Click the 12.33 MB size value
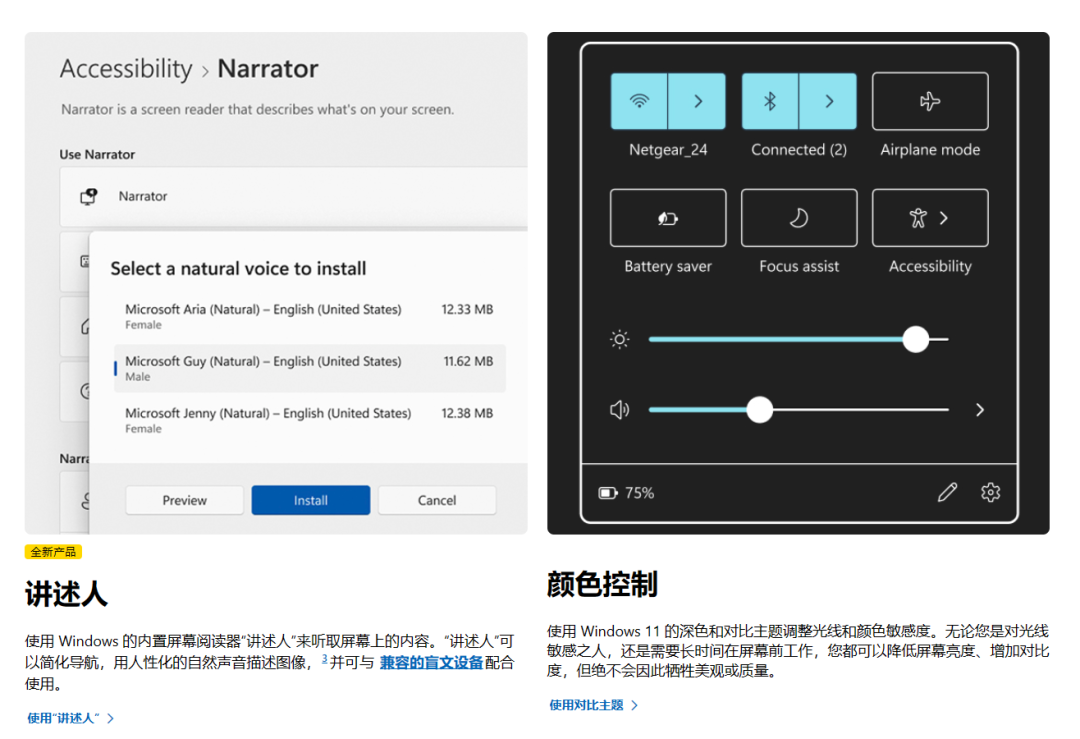 click(x=467, y=309)
